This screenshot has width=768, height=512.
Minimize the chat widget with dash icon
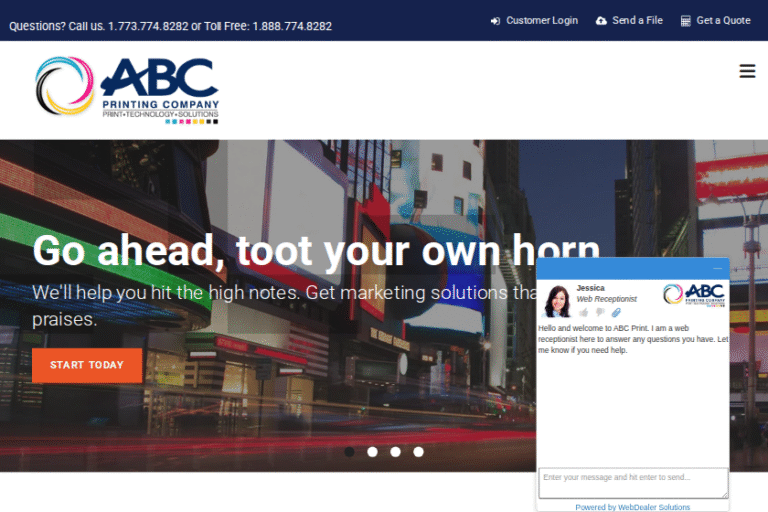pos(717,269)
